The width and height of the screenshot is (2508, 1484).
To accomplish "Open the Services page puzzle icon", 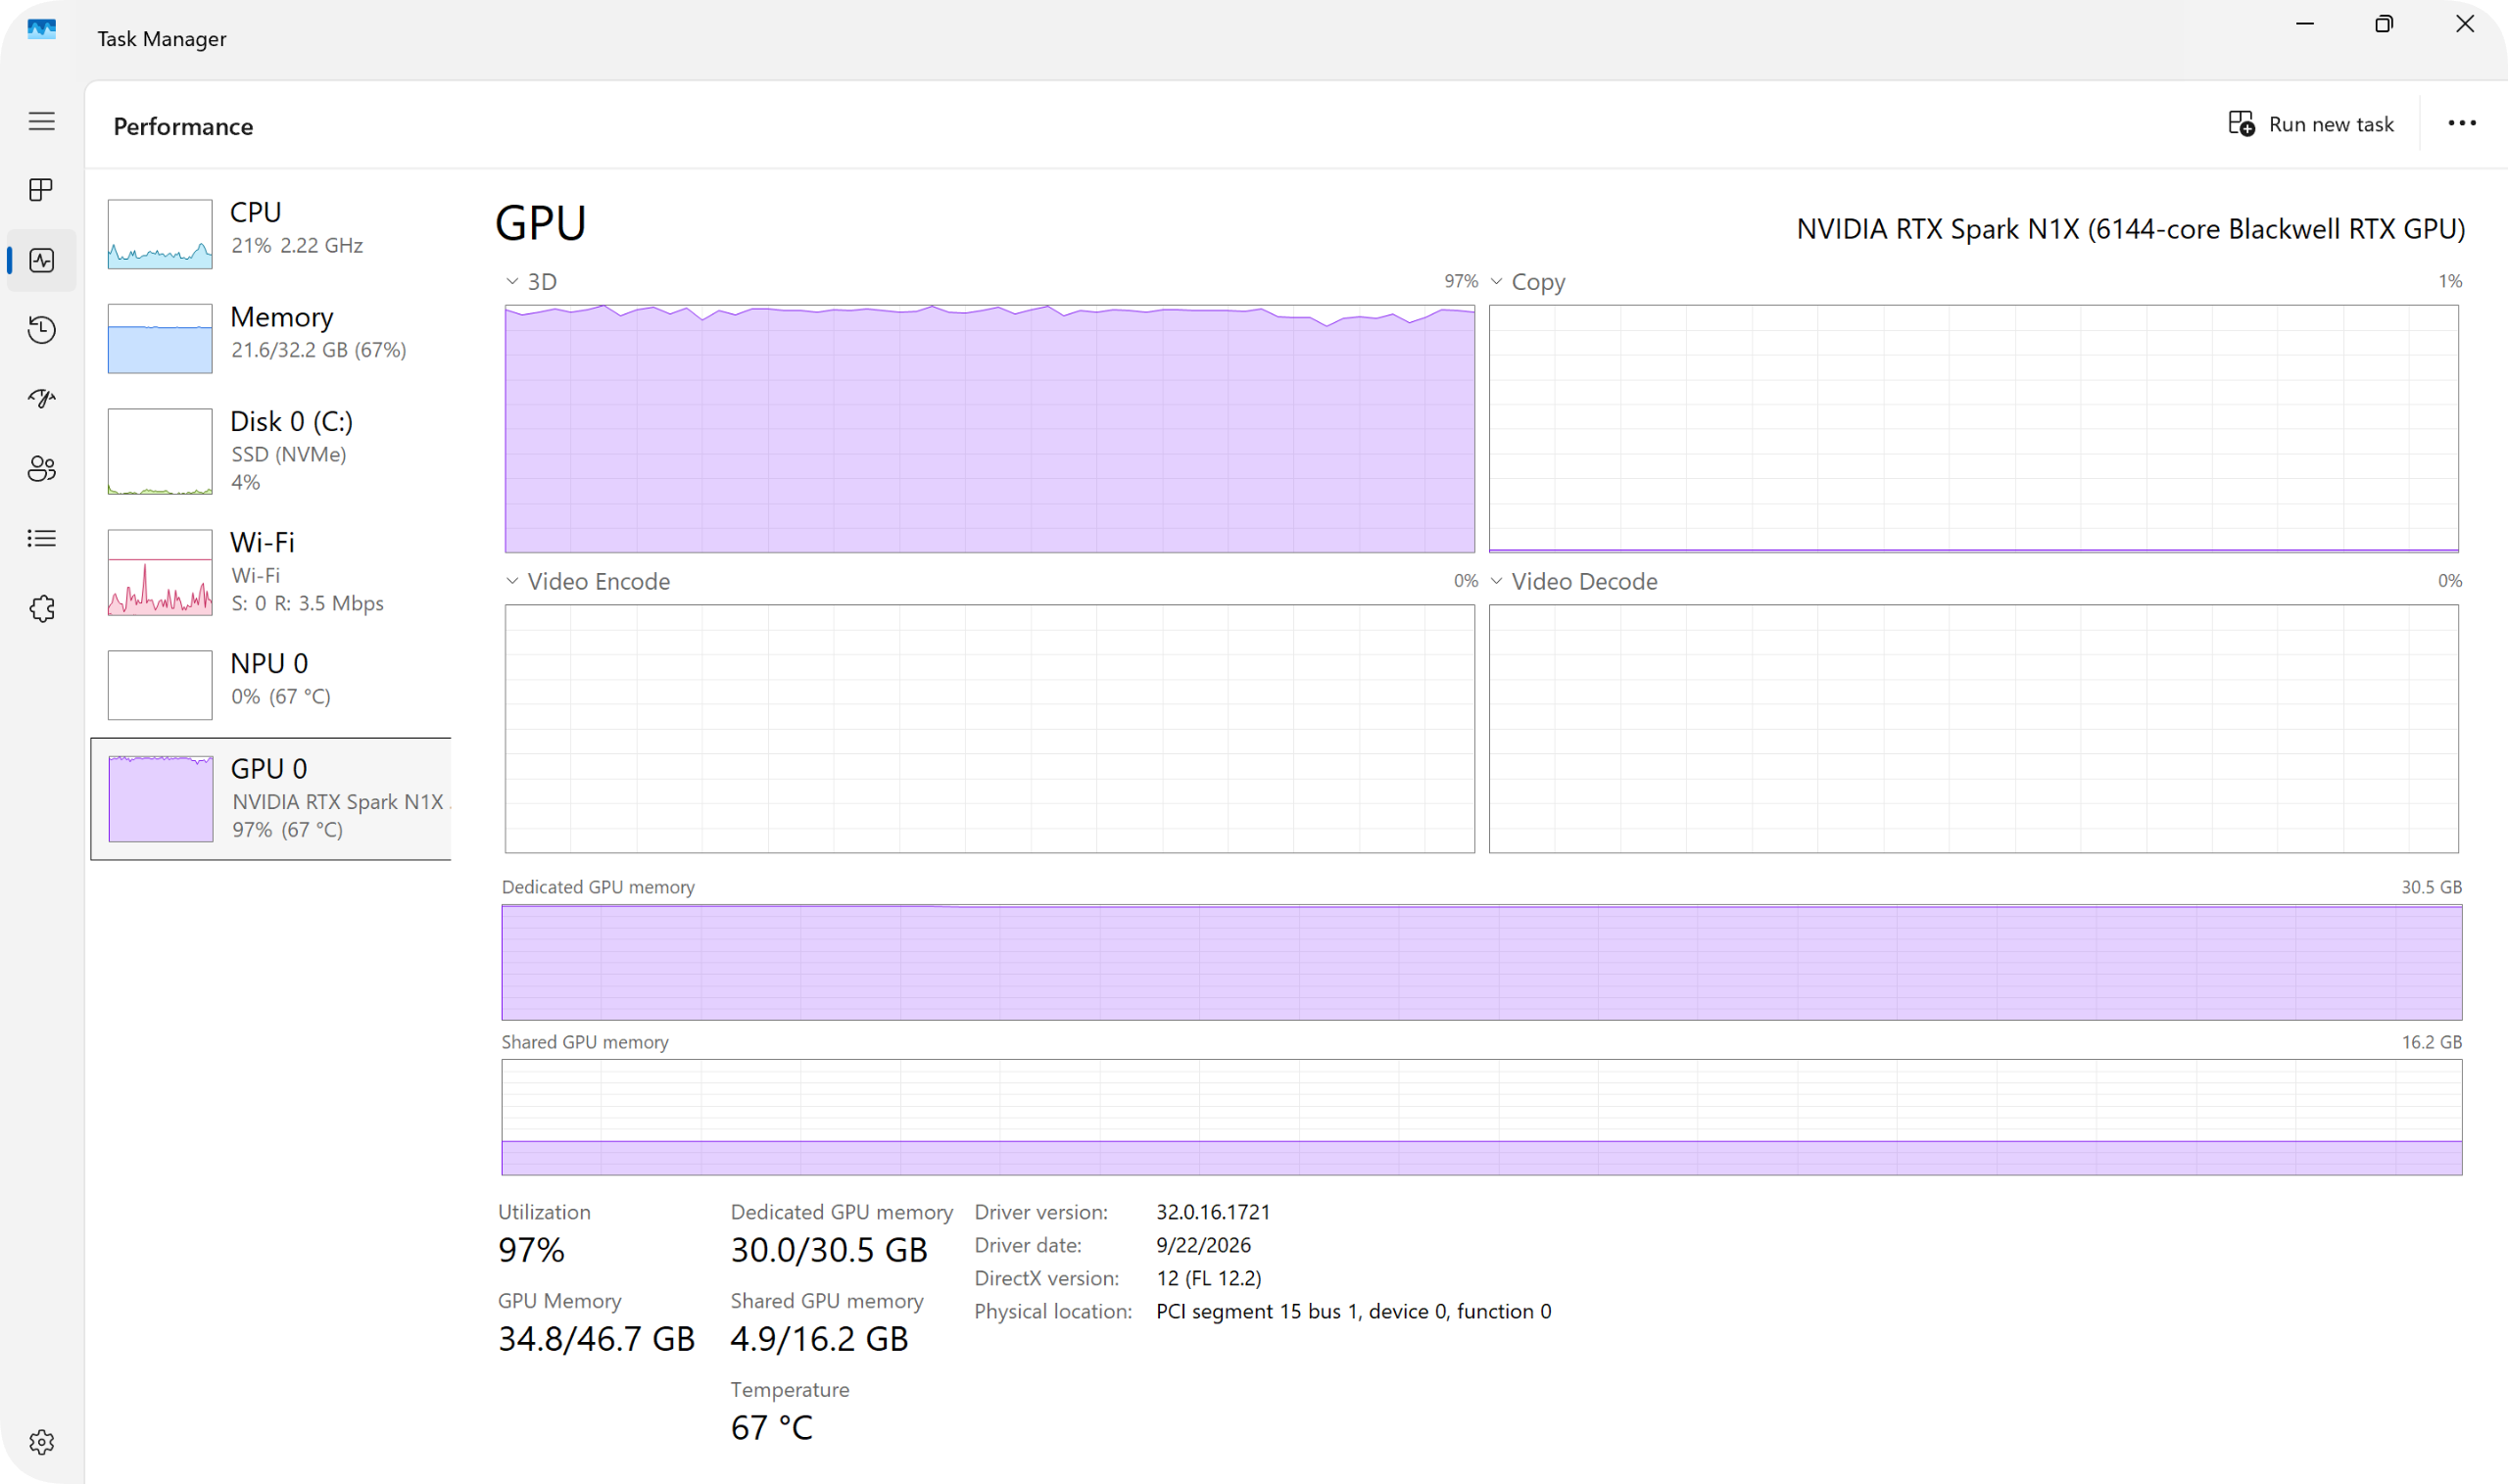I will pos(41,608).
